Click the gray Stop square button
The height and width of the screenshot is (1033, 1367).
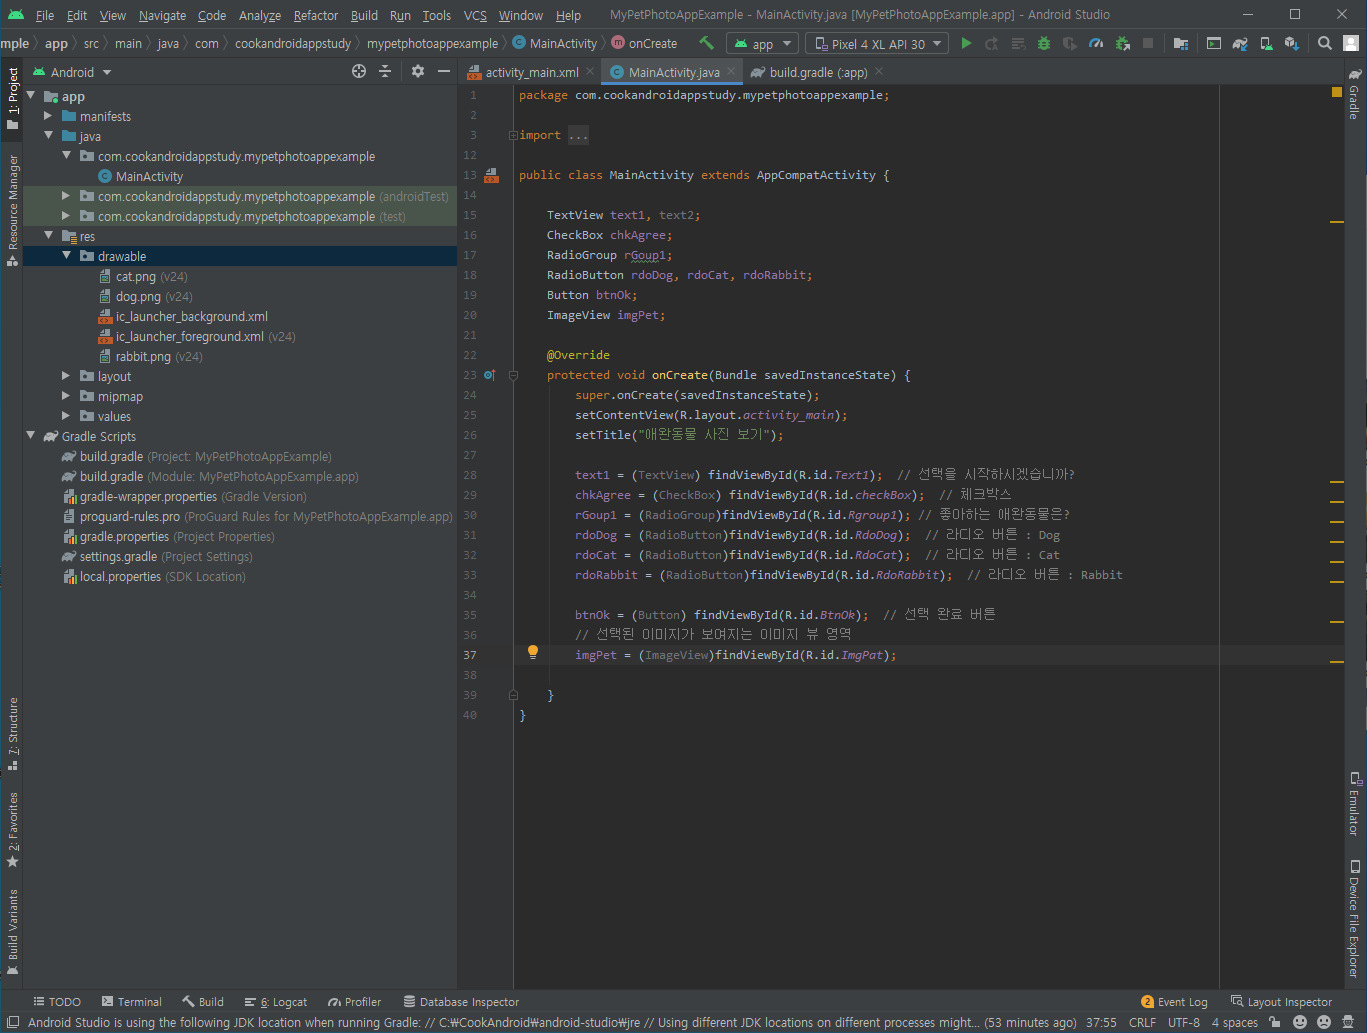[1148, 43]
